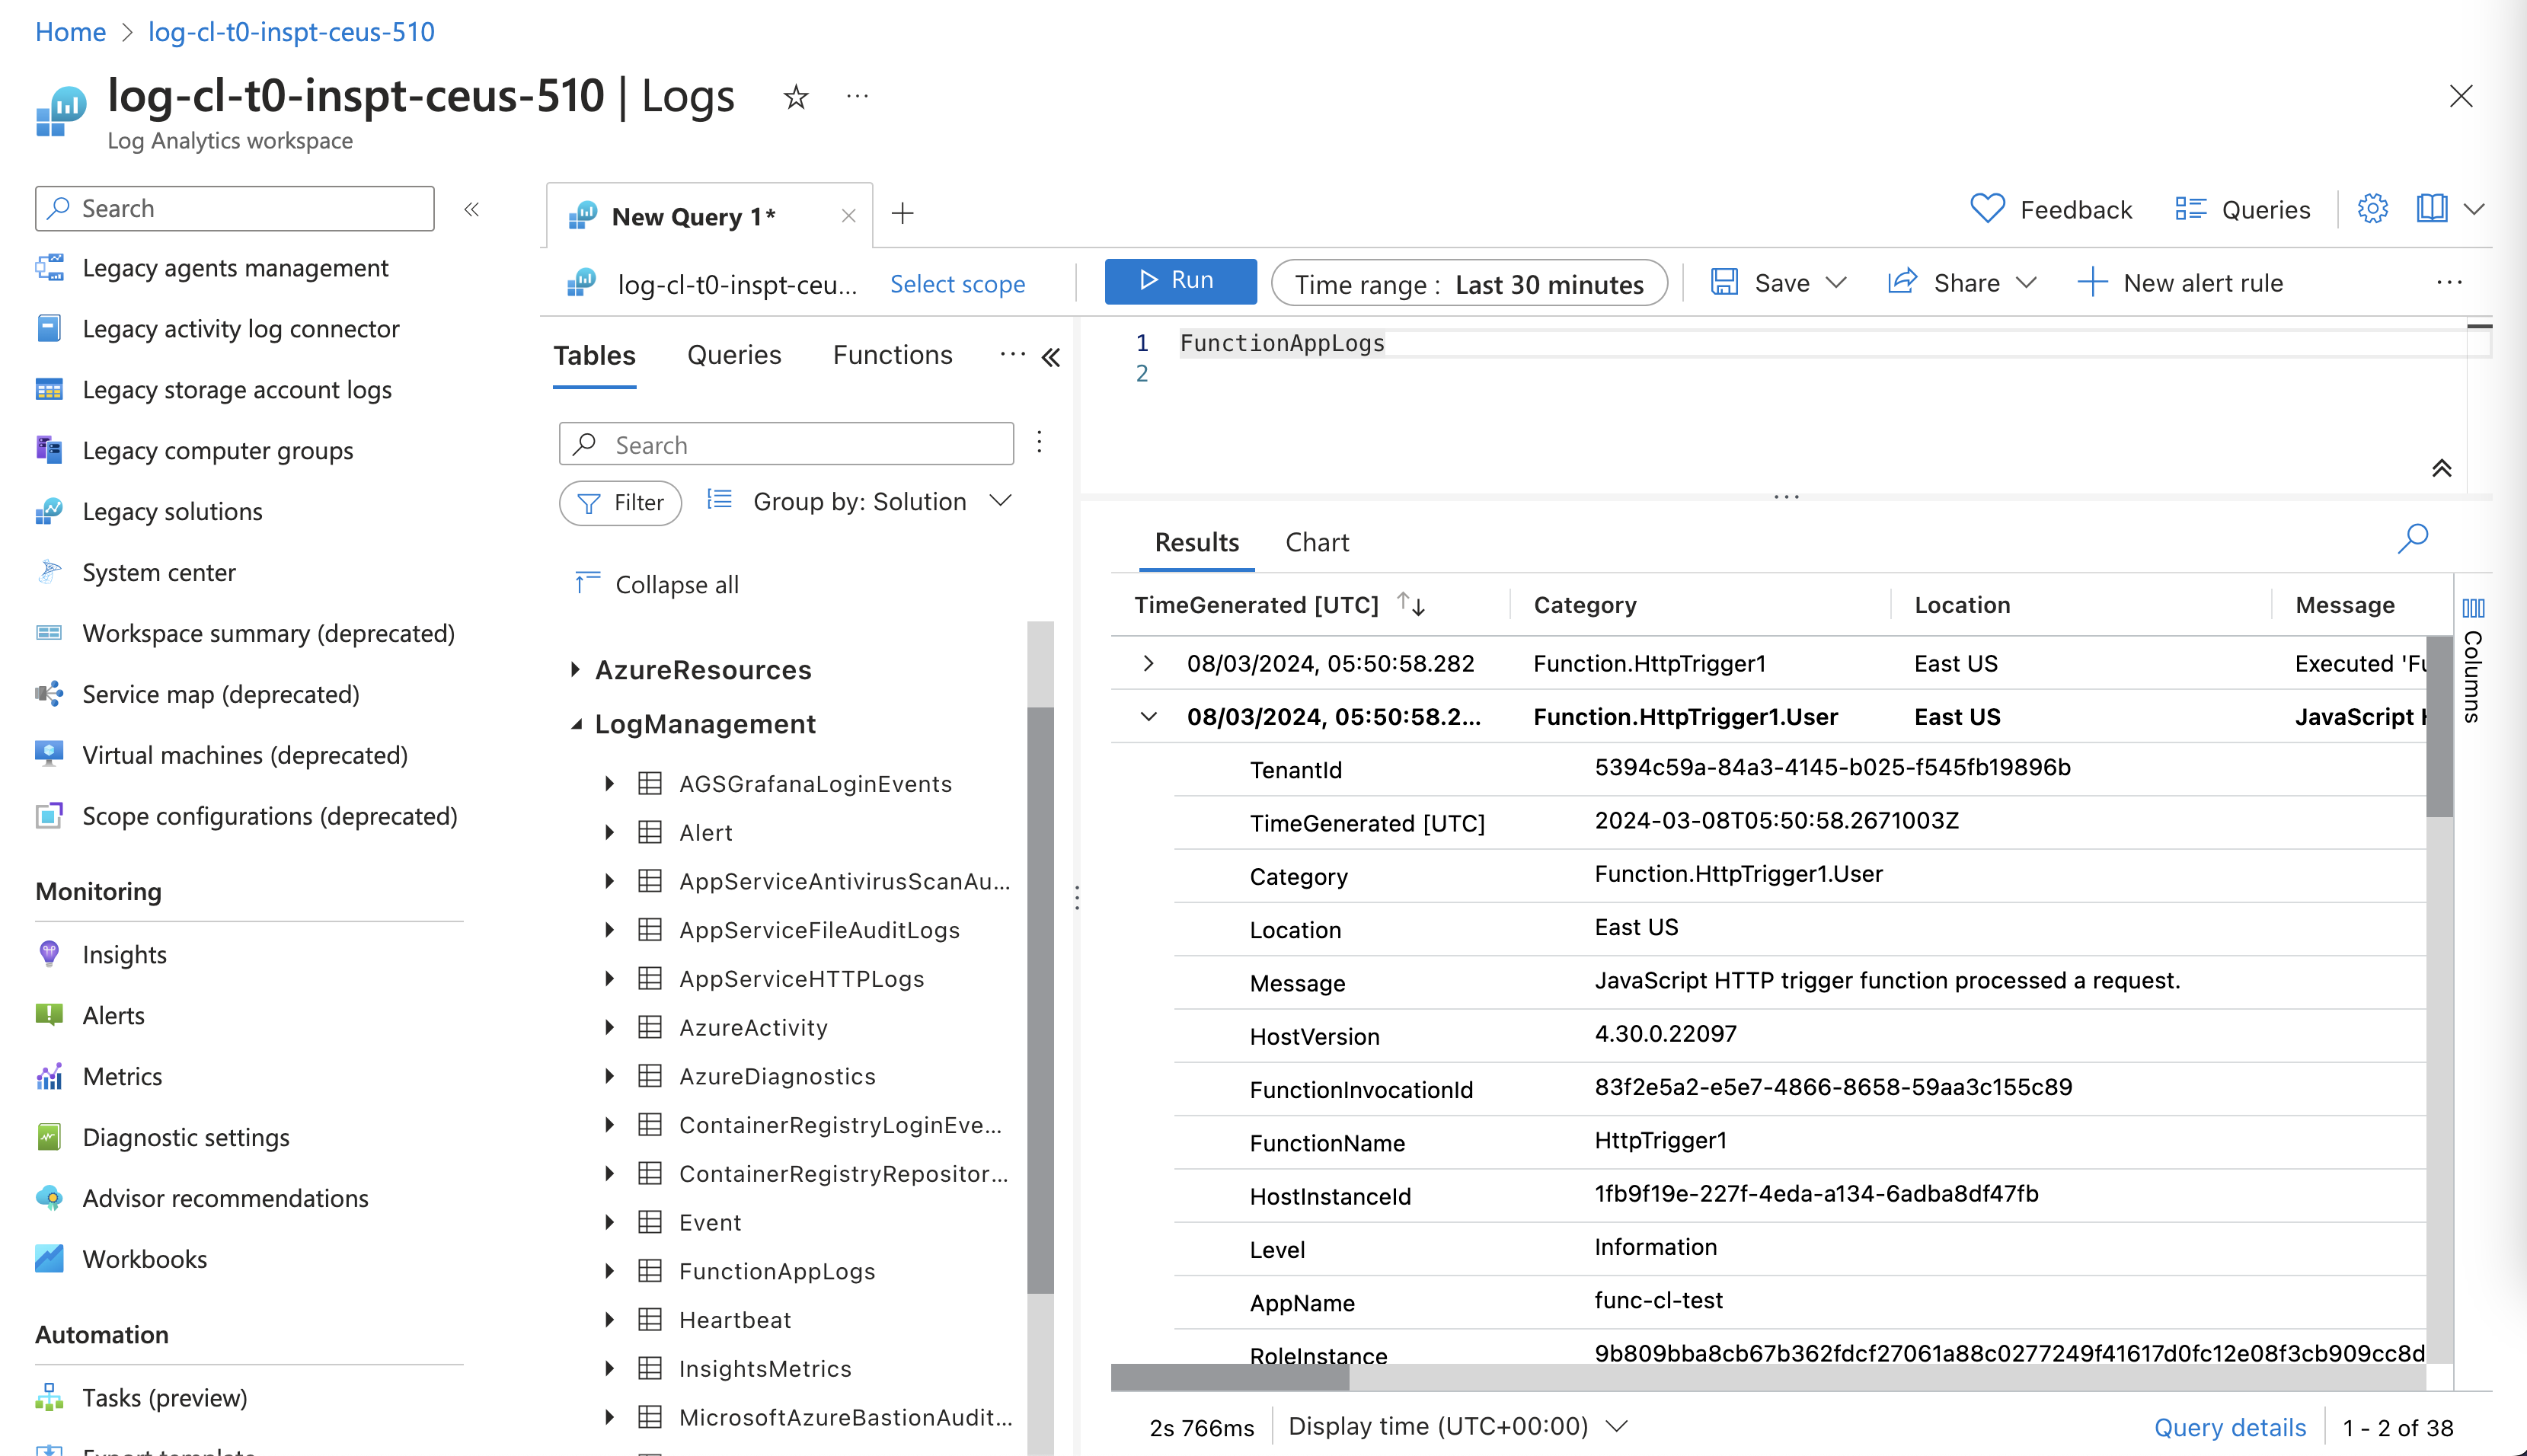Collapse the expanded Function.HttpTrigger1.User row
This screenshot has width=2527, height=1456.
(x=1148, y=716)
